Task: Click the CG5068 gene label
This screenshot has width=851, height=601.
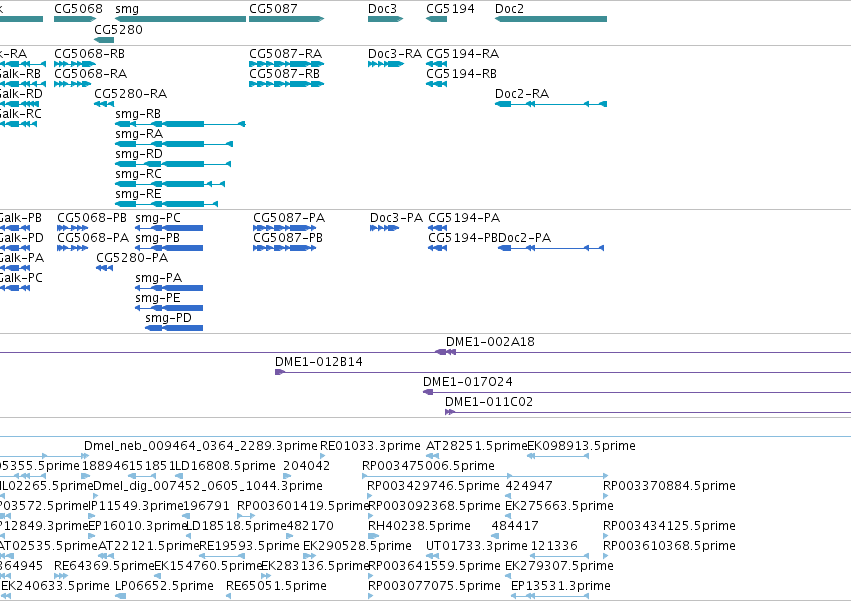Action: click(78, 9)
